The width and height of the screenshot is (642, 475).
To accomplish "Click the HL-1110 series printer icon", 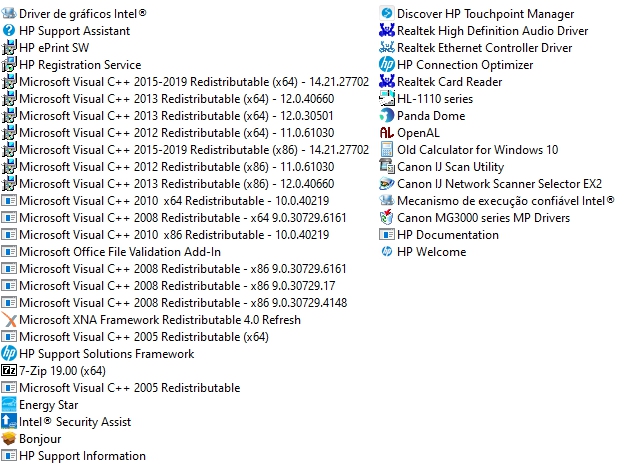I will [387, 98].
